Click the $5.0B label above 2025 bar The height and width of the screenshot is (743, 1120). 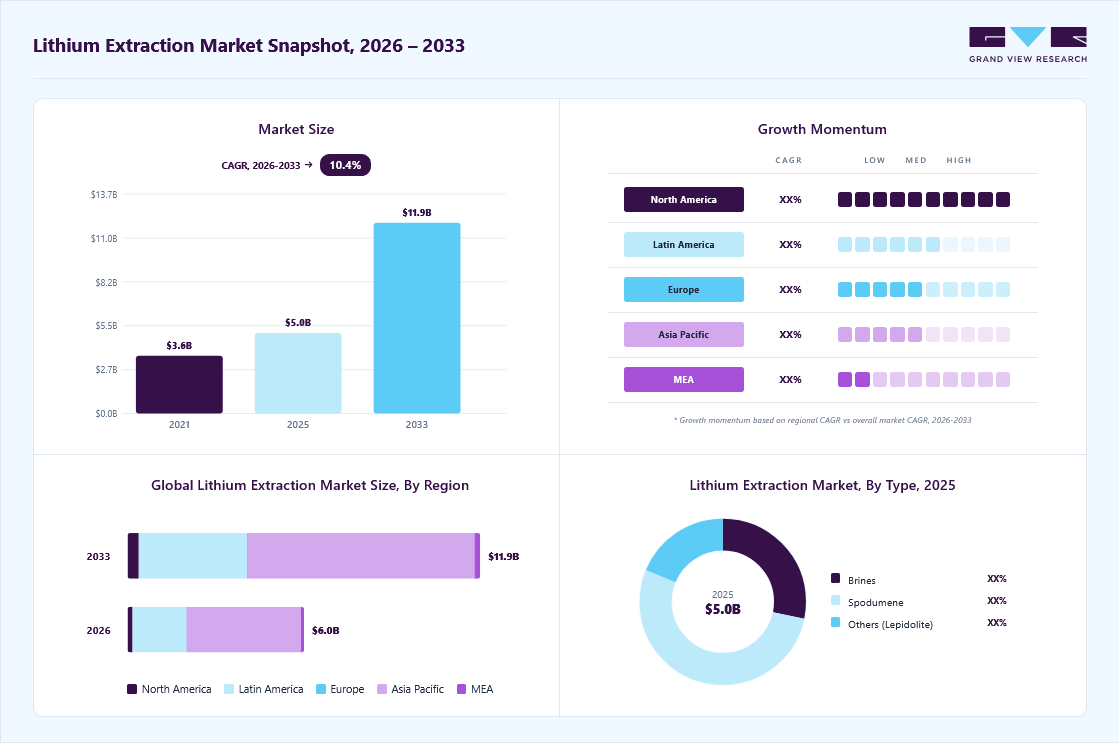tap(298, 323)
